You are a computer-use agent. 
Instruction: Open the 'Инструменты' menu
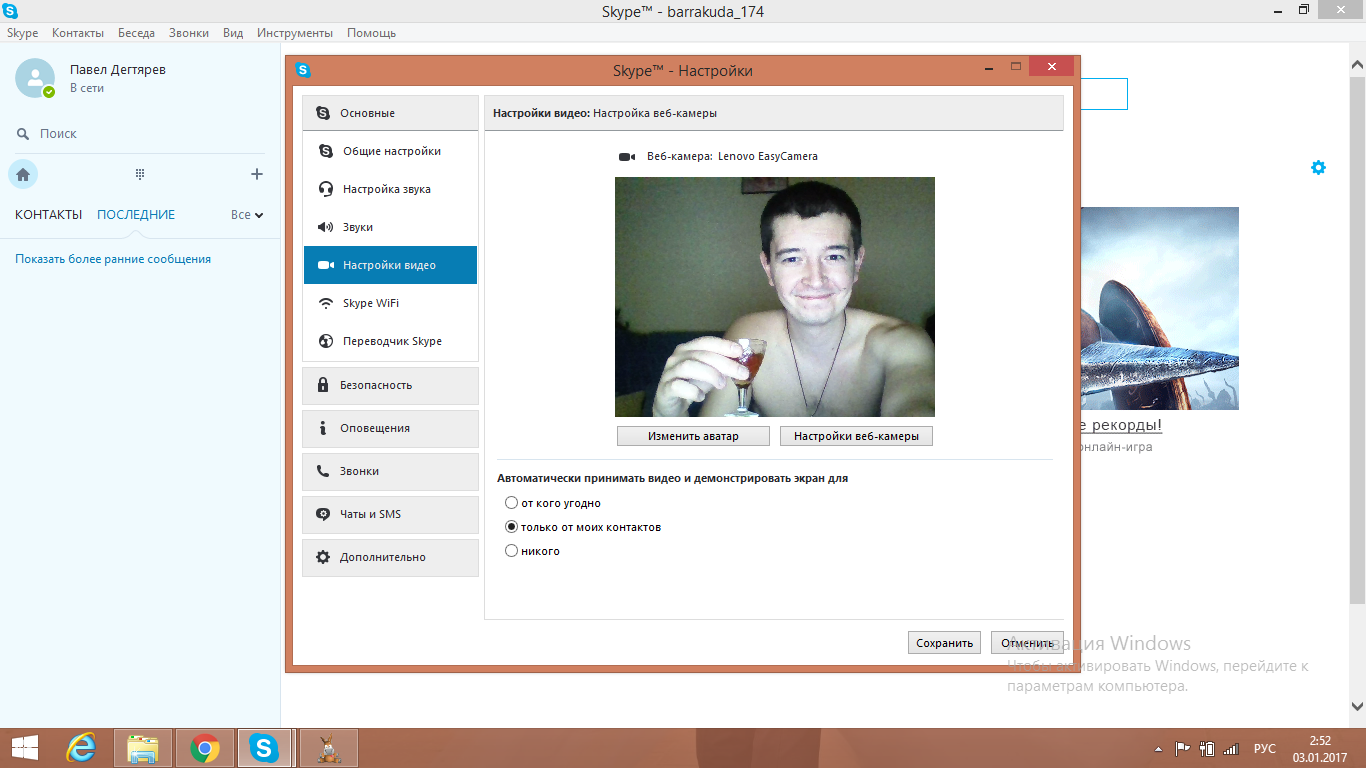[296, 33]
